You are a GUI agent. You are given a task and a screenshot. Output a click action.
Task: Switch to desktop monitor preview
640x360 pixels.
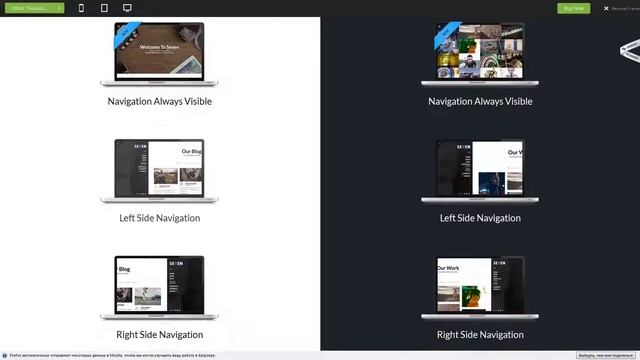pyautogui.click(x=127, y=8)
